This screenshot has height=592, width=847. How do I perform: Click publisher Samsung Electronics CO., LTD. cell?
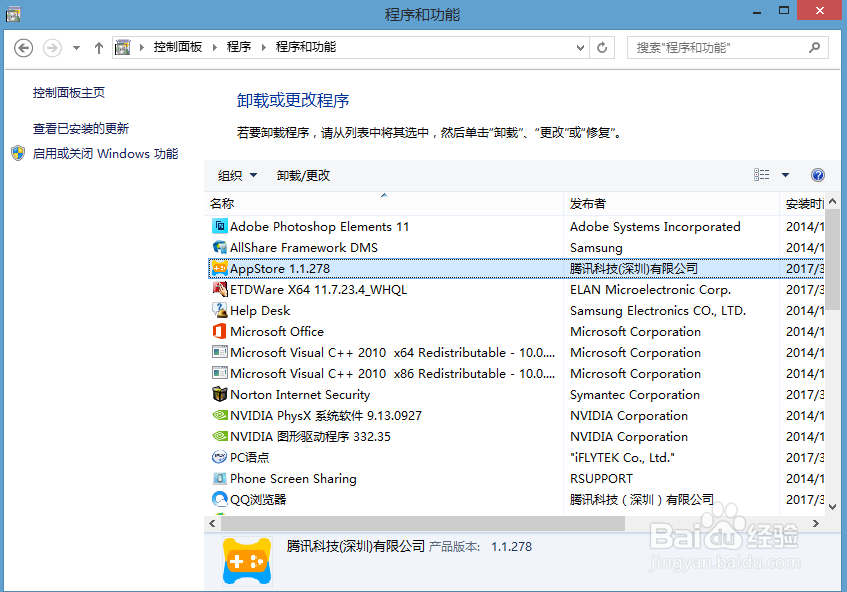(658, 311)
